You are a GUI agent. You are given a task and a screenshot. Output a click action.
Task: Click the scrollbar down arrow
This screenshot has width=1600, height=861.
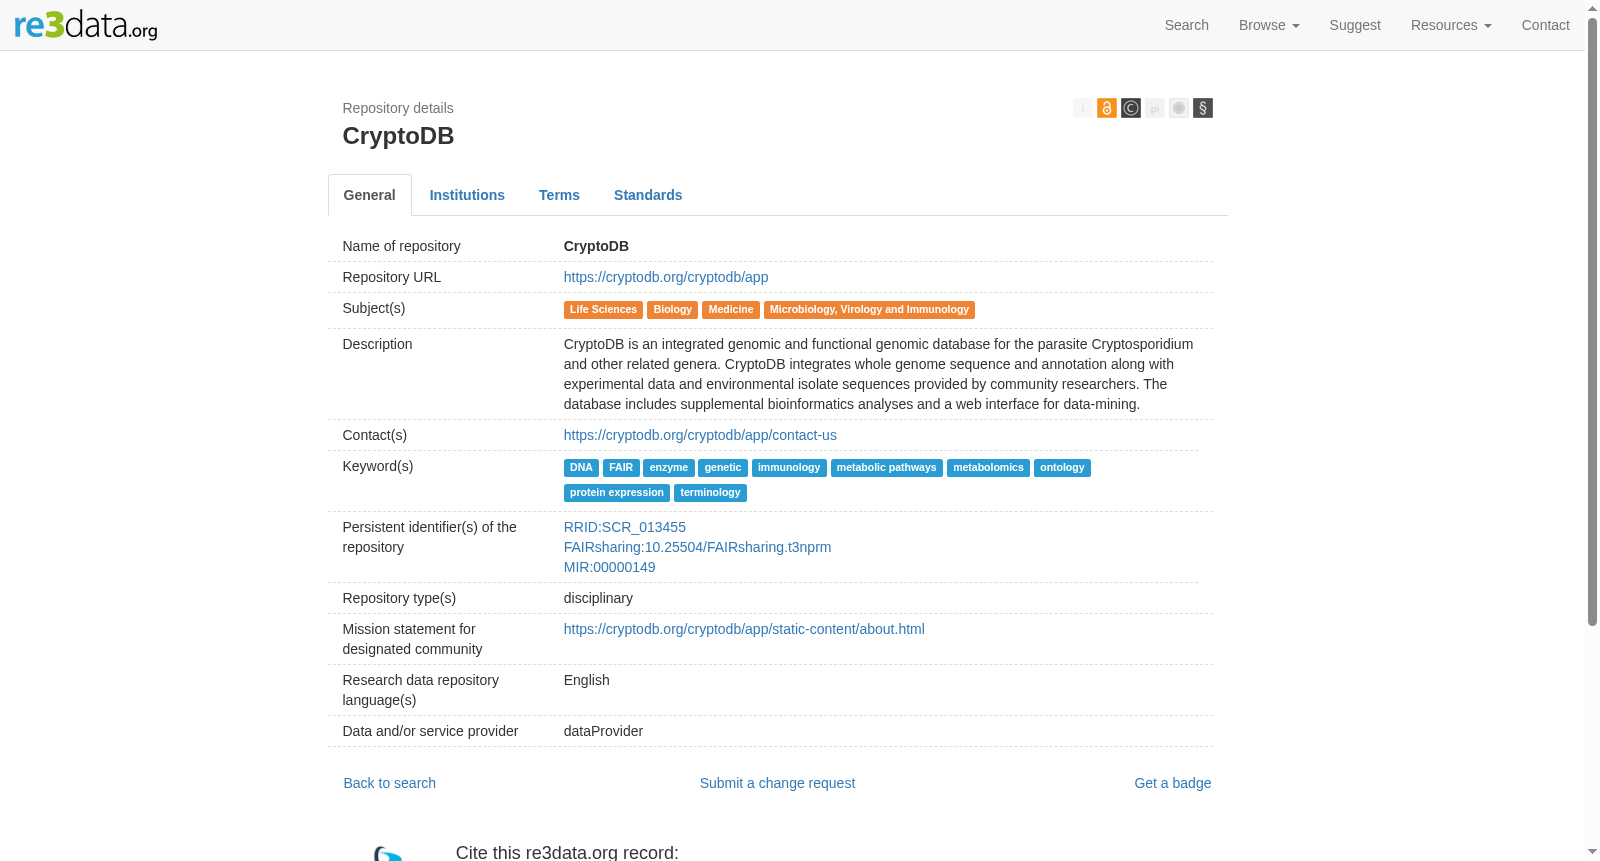coord(1592,853)
